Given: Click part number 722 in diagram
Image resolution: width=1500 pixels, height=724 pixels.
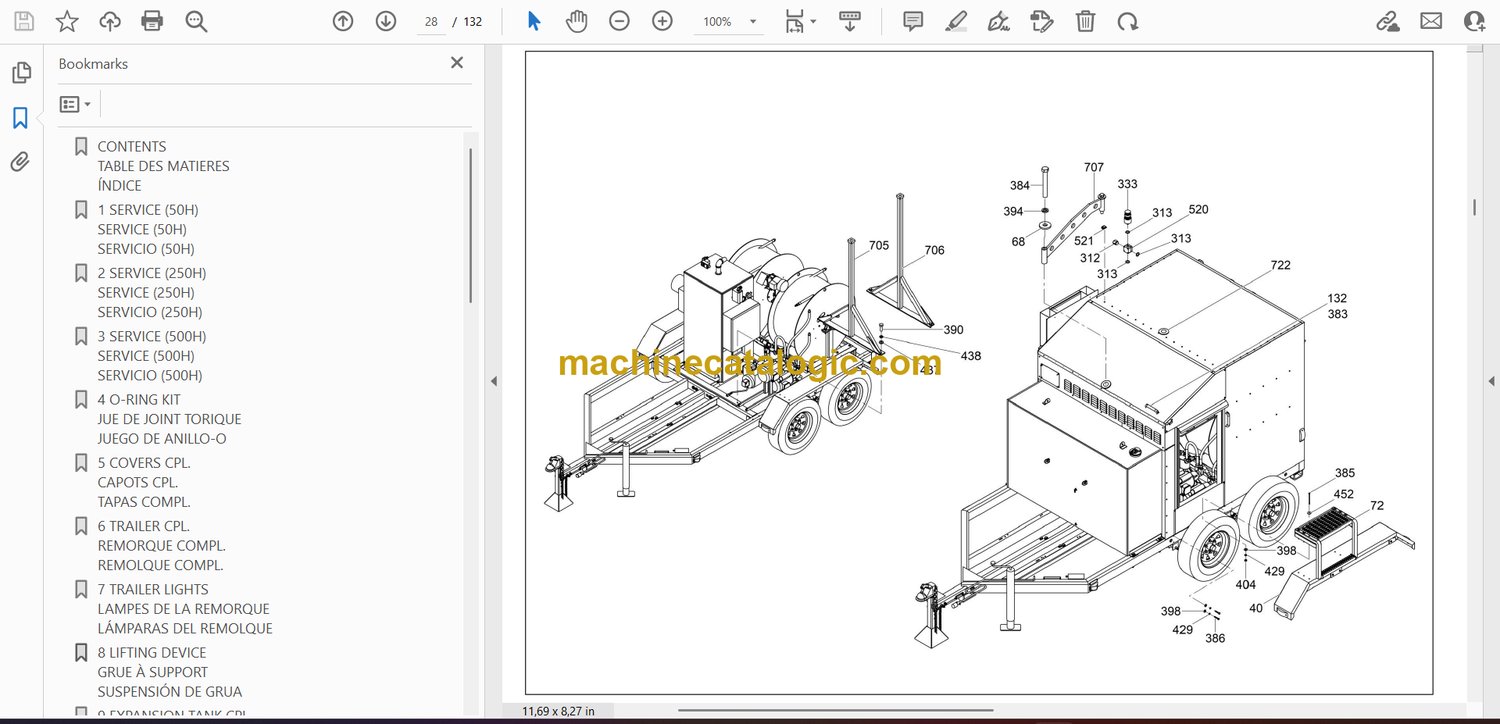Looking at the screenshot, I should click(1280, 265).
